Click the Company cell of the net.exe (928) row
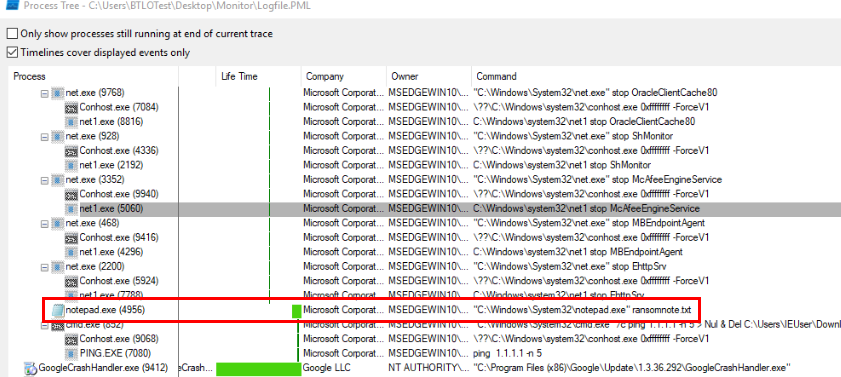The height and width of the screenshot is (377, 841). [x=343, y=136]
